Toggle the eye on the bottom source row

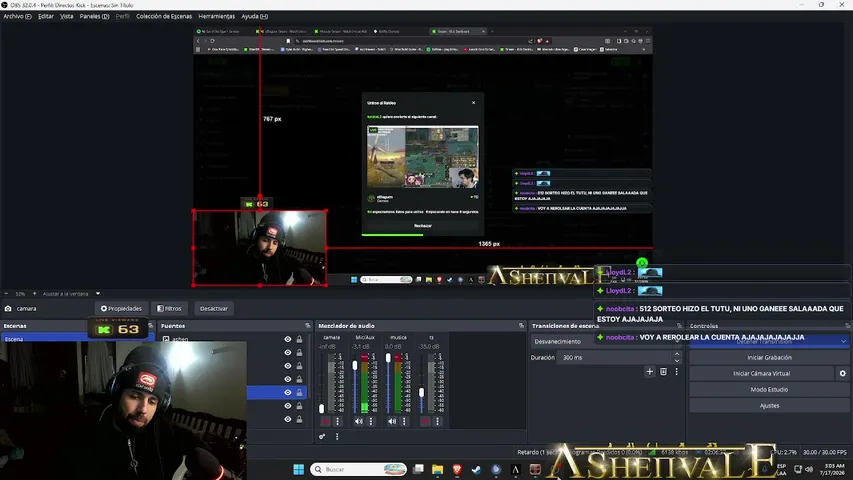[287, 419]
